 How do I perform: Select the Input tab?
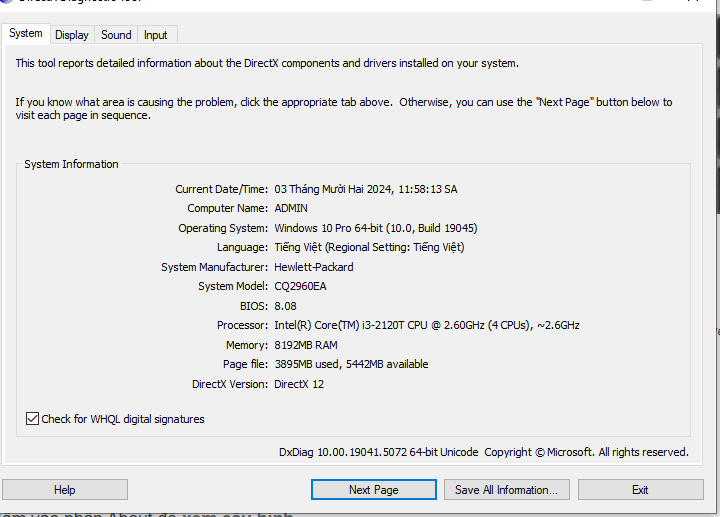click(156, 35)
